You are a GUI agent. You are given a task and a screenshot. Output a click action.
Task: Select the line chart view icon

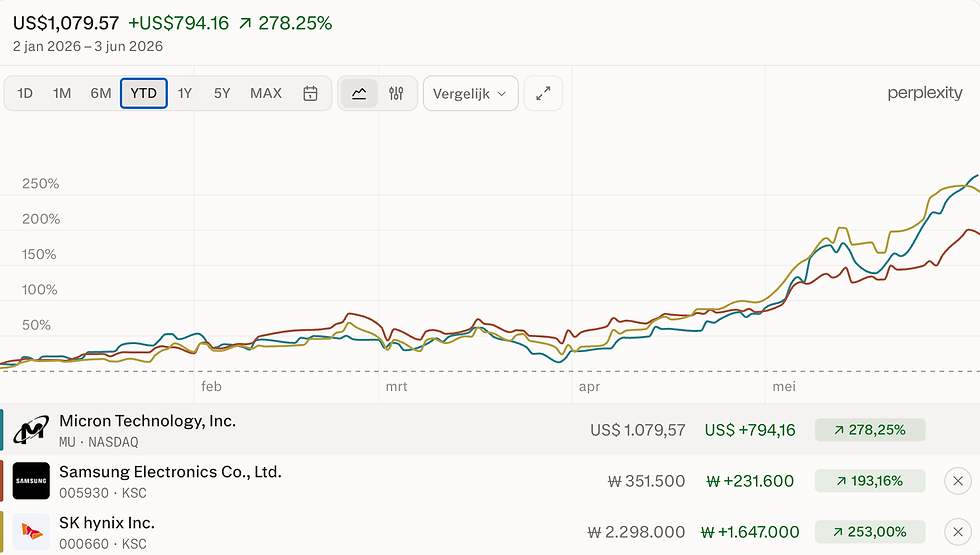[x=359, y=94]
